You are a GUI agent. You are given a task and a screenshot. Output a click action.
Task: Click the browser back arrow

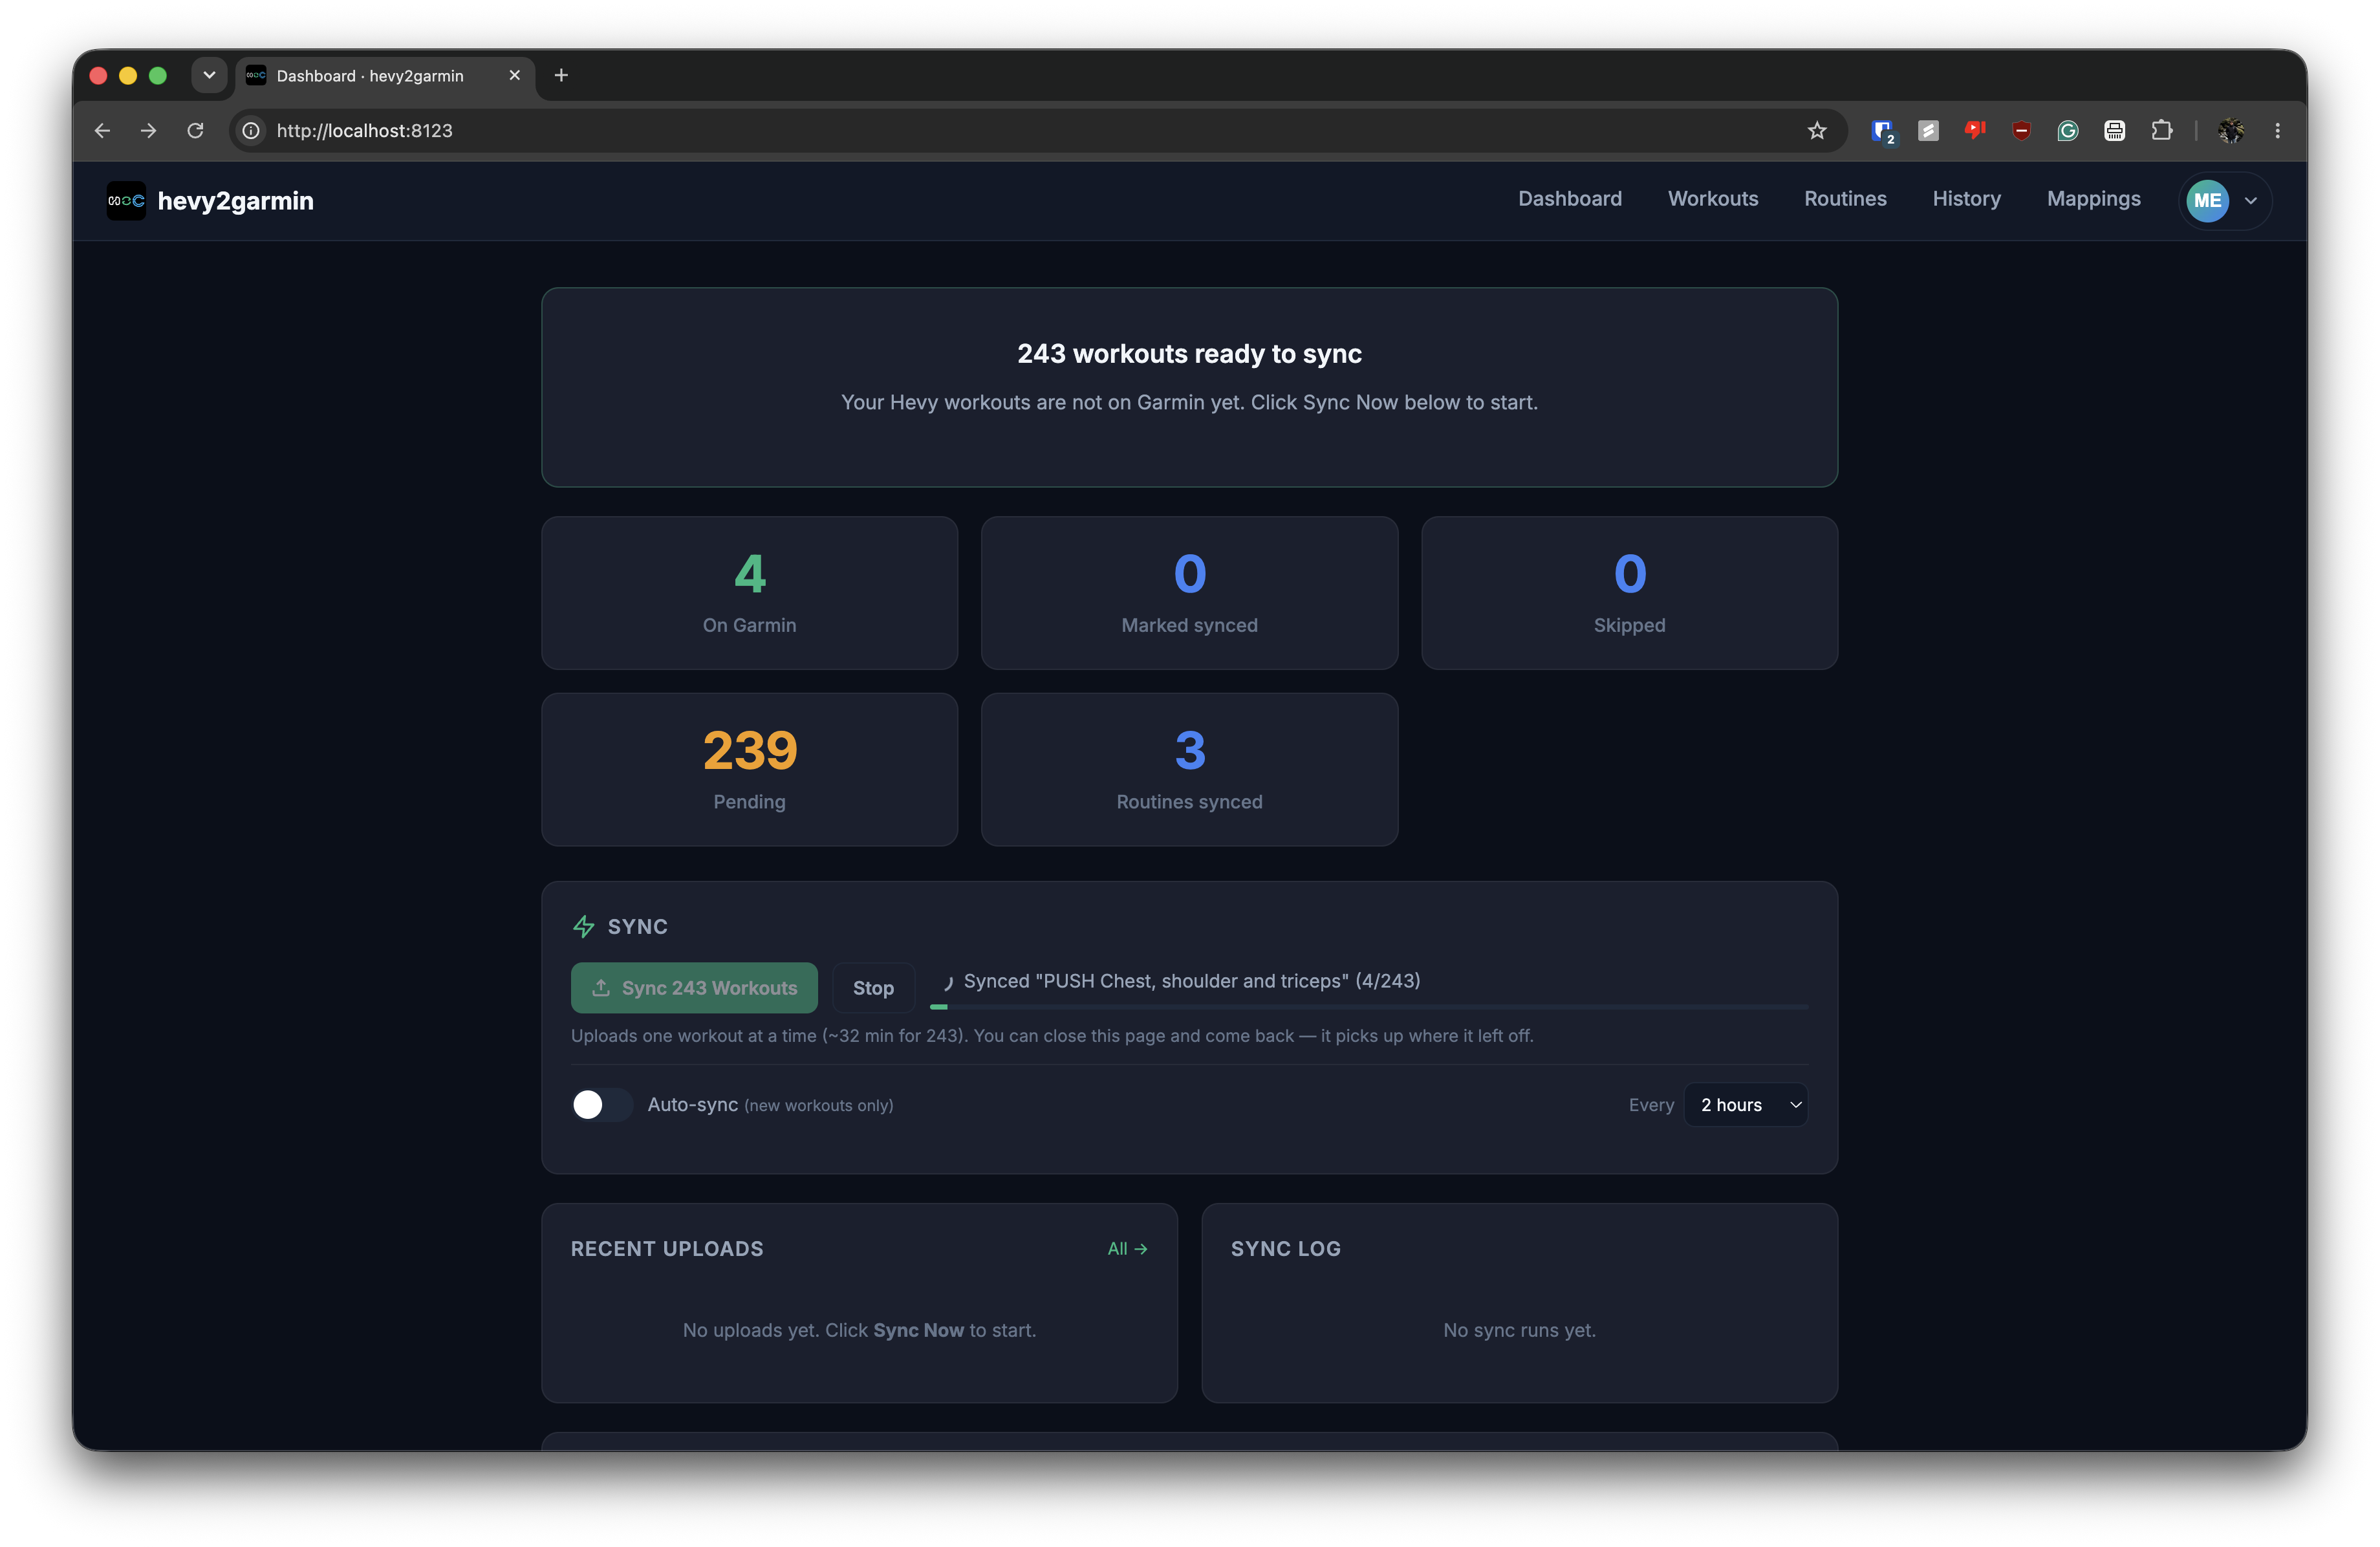pyautogui.click(x=102, y=130)
